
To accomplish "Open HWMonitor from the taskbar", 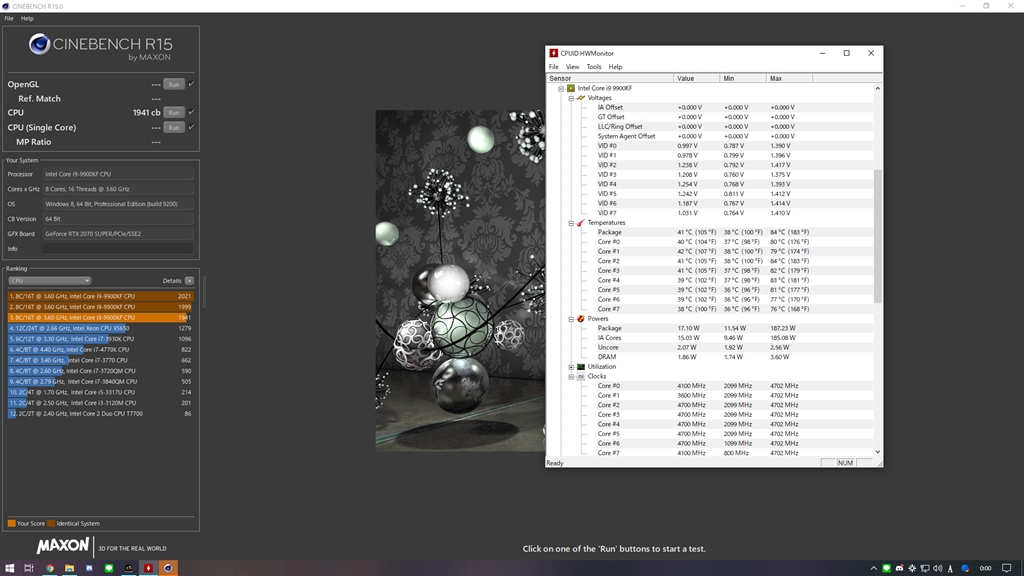I will coord(148,568).
